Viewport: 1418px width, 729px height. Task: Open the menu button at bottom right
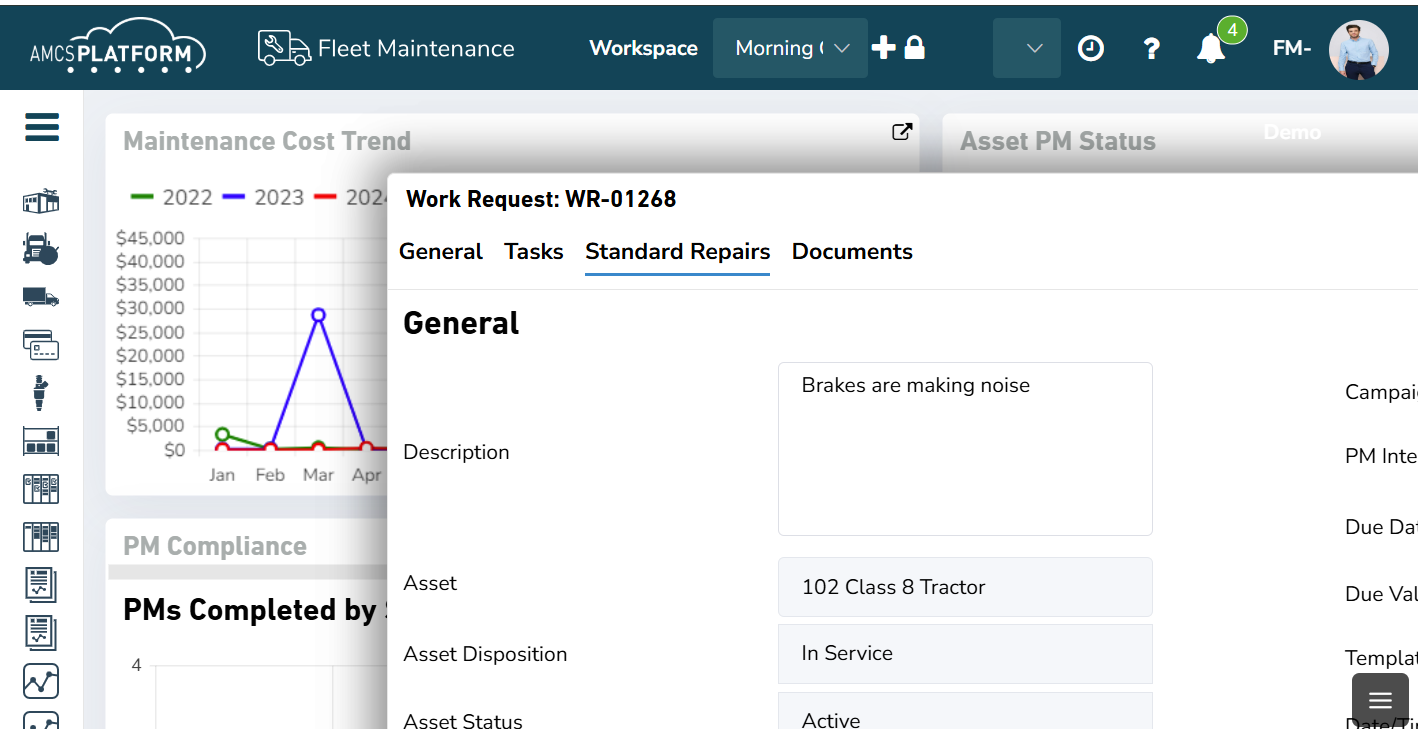(x=1379, y=699)
